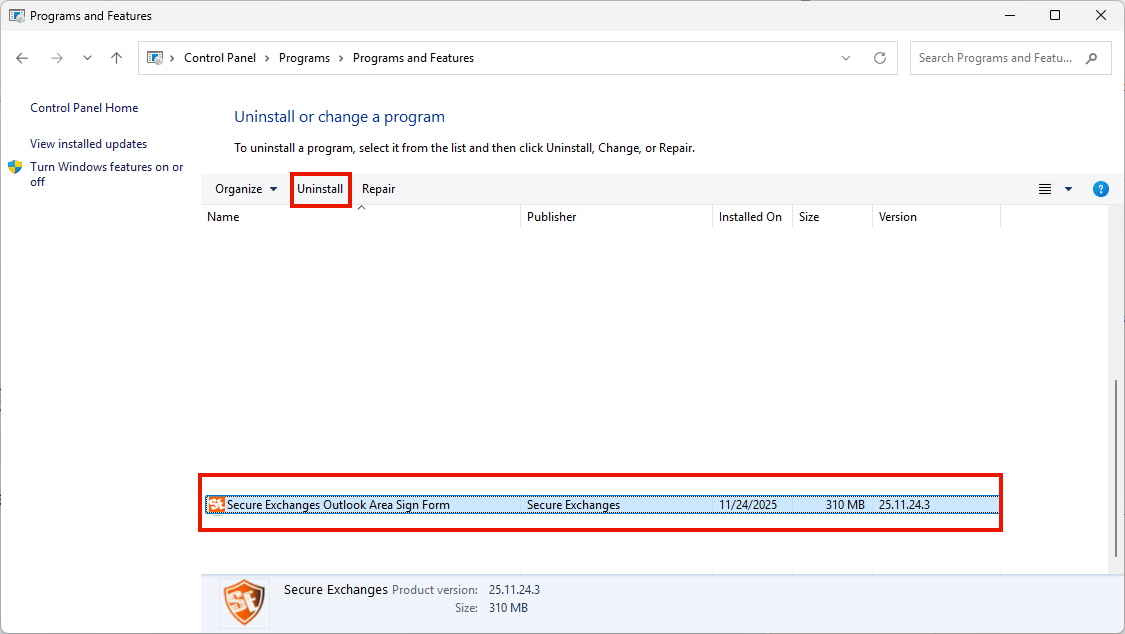
Task: Click Secure Exchanges name in details pane
Action: pyautogui.click(x=336, y=590)
